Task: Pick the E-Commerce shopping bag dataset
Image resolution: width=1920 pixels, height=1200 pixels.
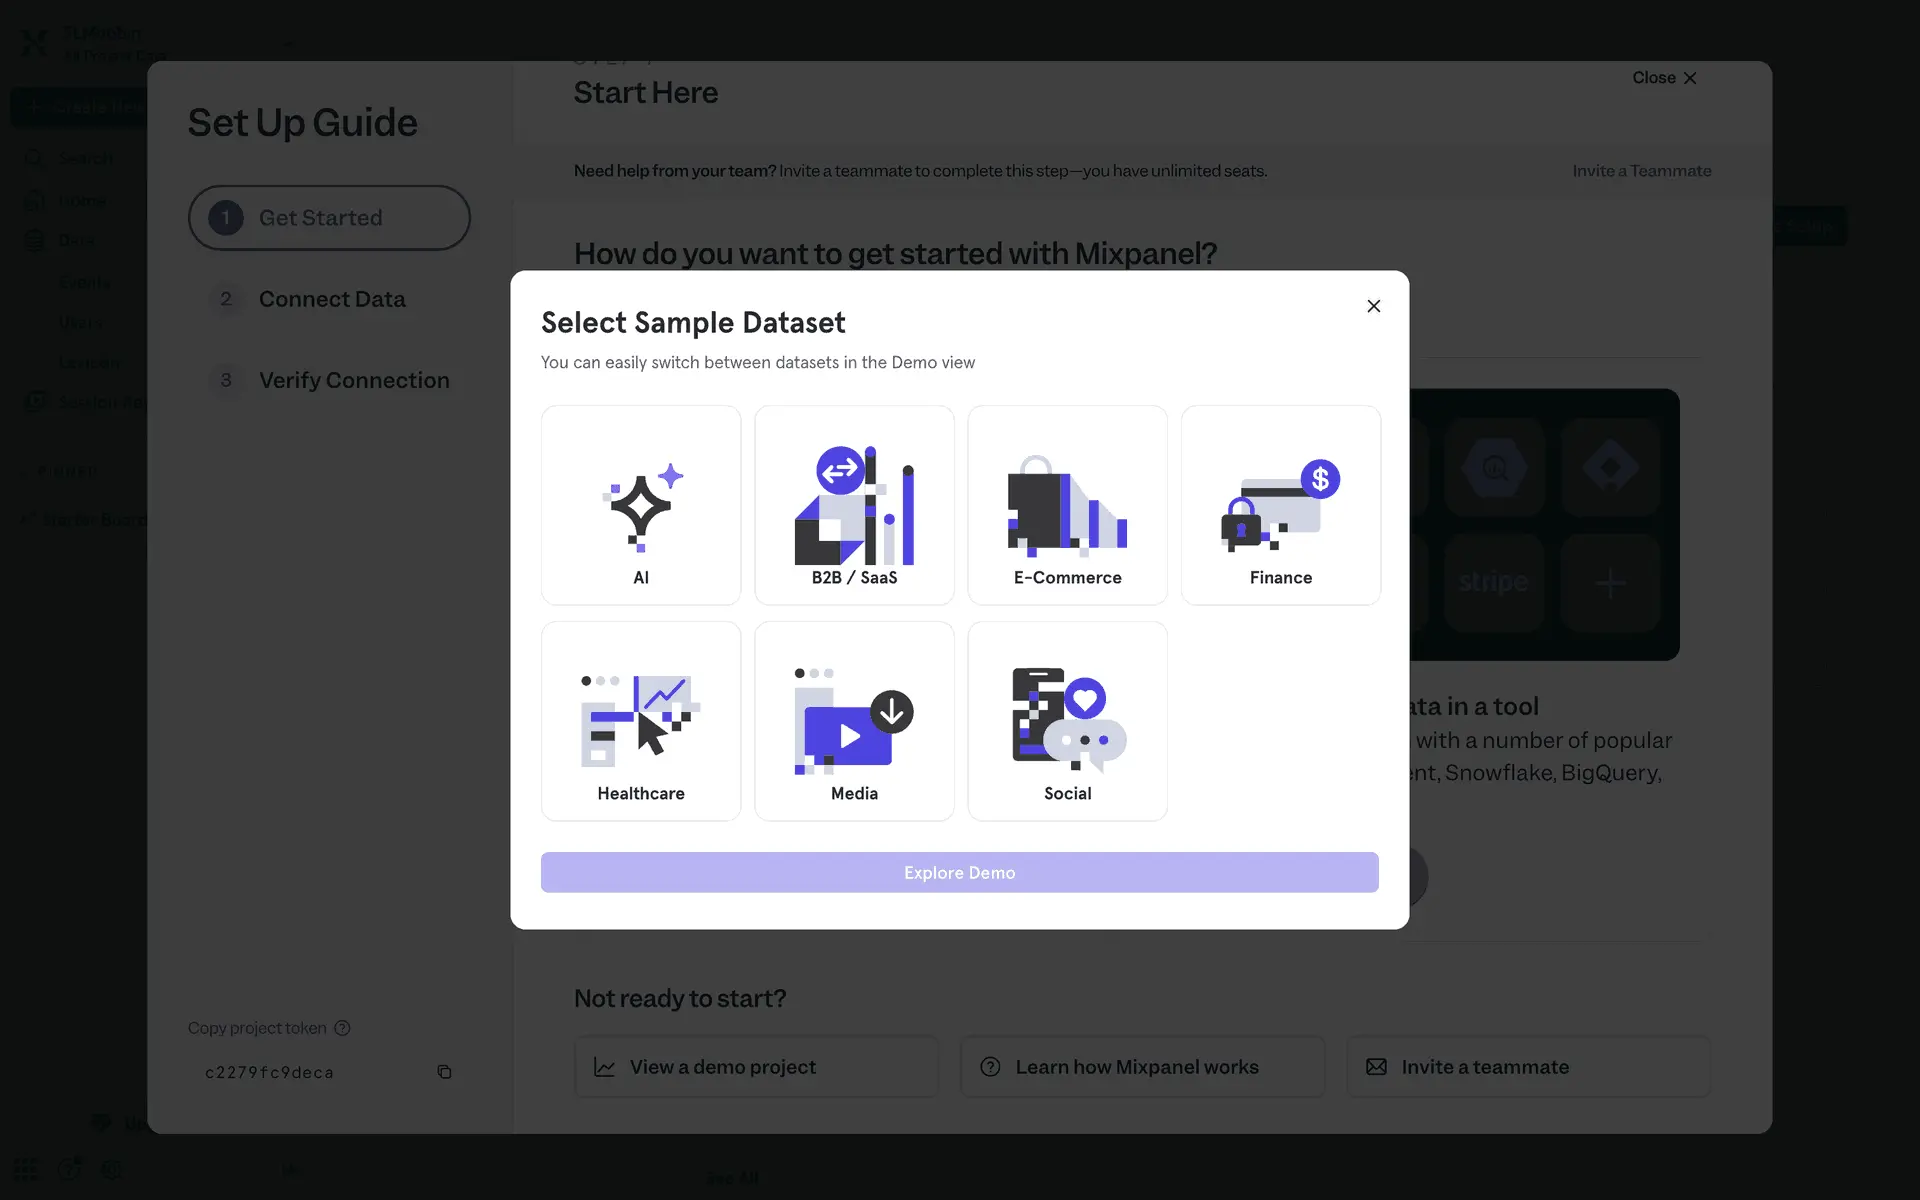Action: (x=1067, y=505)
